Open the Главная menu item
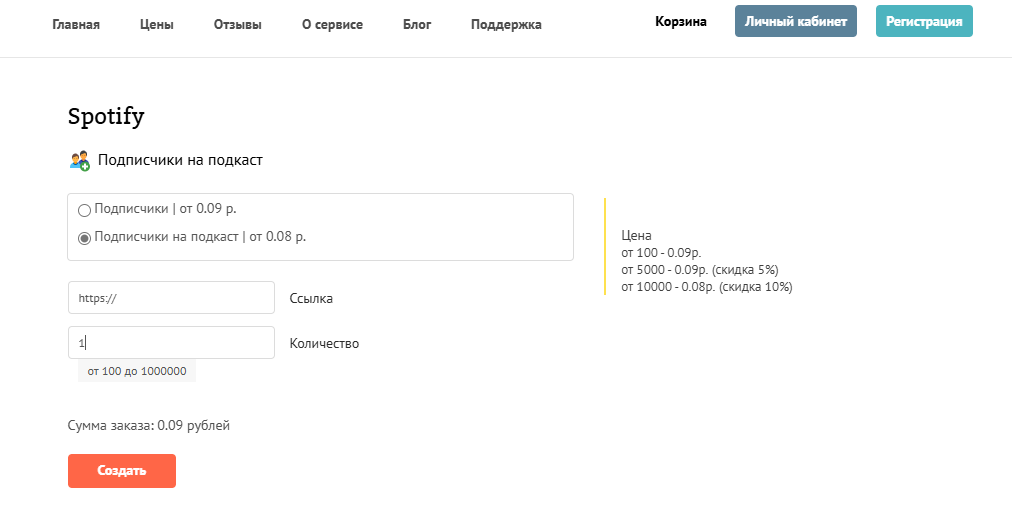The width and height of the screenshot is (1012, 509). [x=76, y=25]
